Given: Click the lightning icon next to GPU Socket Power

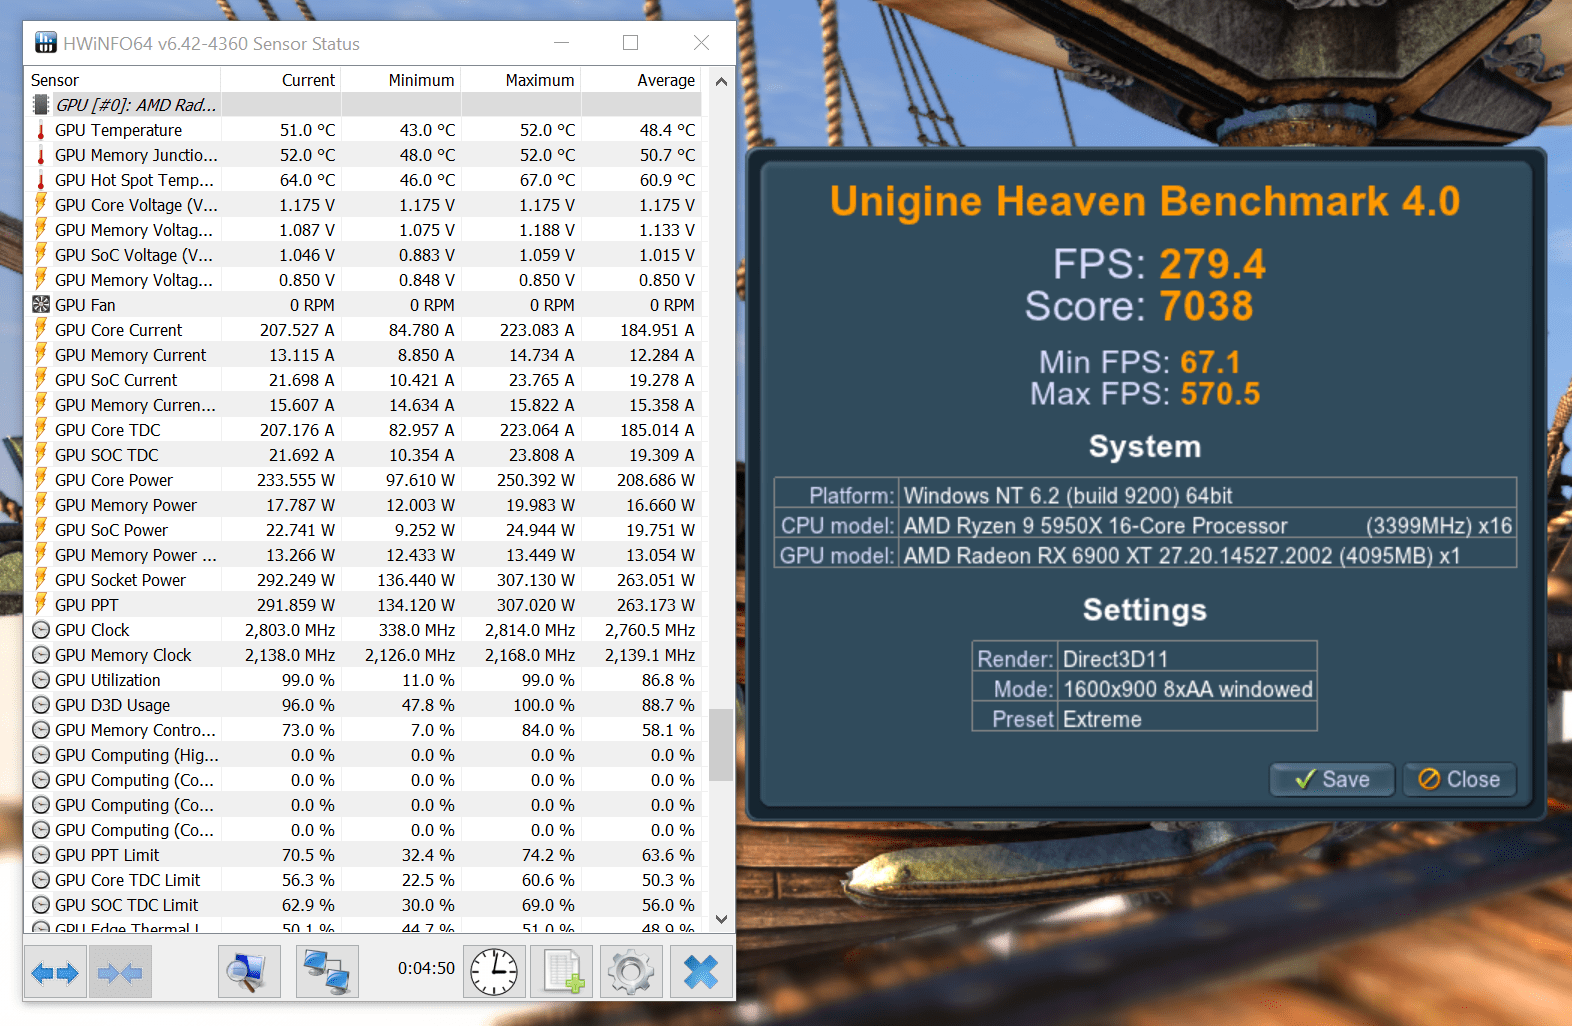Looking at the screenshot, I should click(41, 579).
